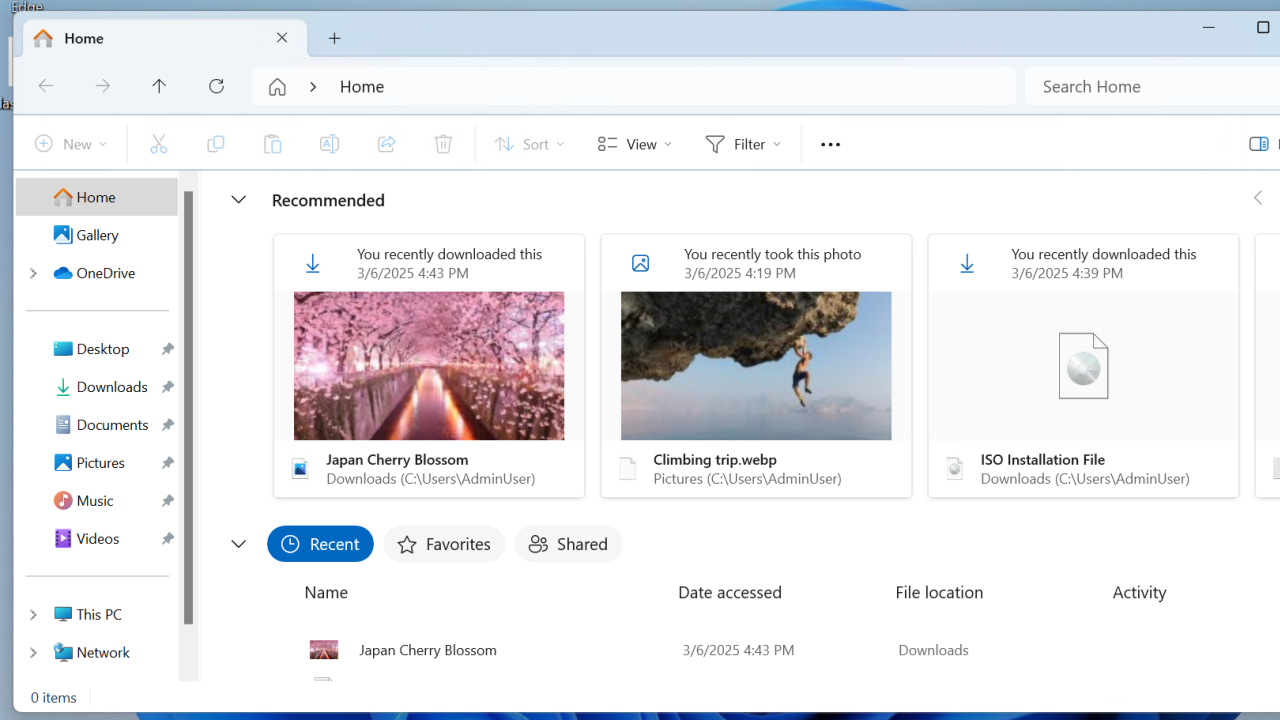Open Gallery in the sidebar
The width and height of the screenshot is (1280, 720).
[97, 235]
